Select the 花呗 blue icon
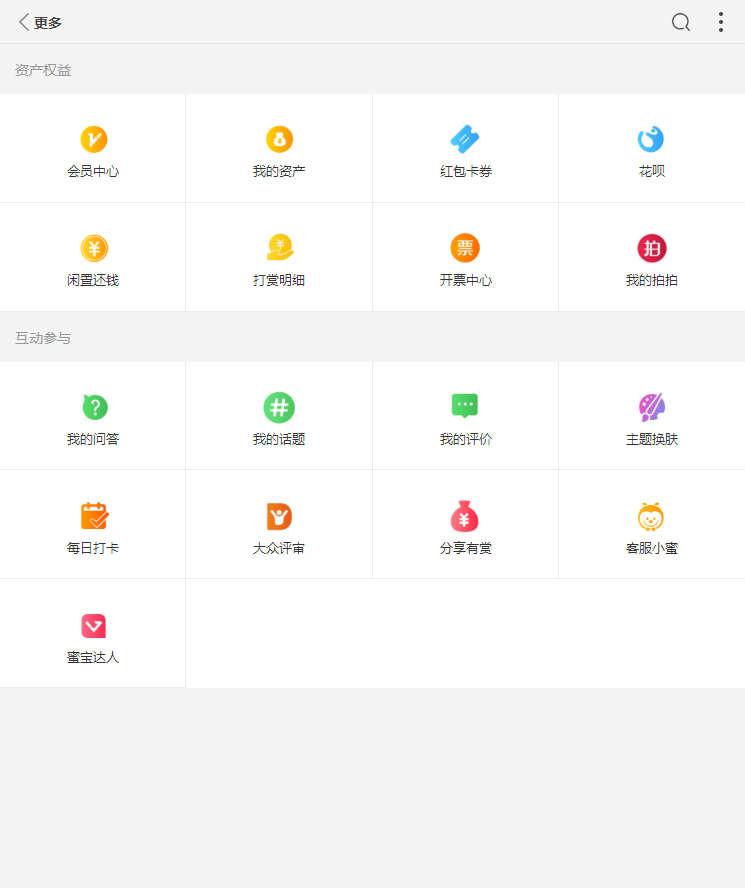The width and height of the screenshot is (745, 888). tap(651, 139)
